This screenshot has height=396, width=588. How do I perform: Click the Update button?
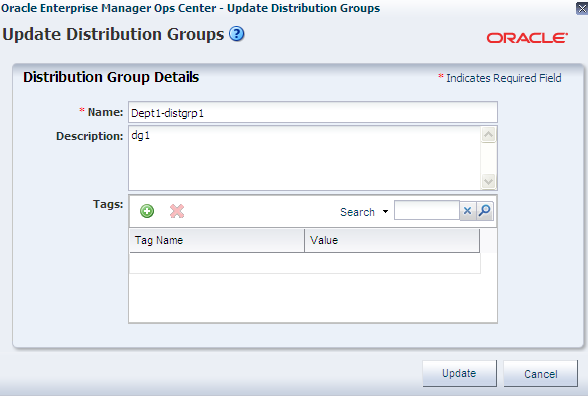[459, 374]
